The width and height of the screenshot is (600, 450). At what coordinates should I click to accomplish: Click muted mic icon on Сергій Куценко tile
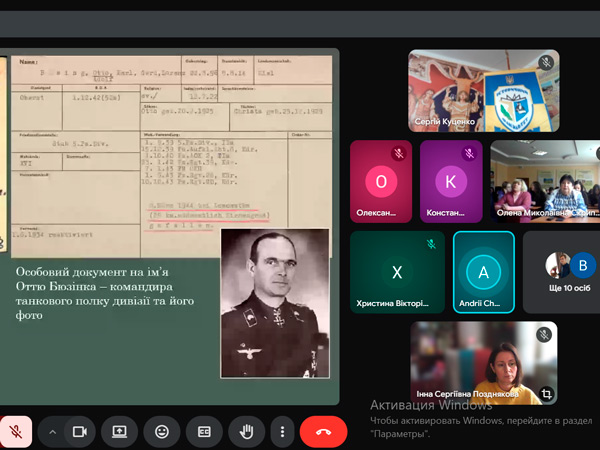click(x=545, y=62)
